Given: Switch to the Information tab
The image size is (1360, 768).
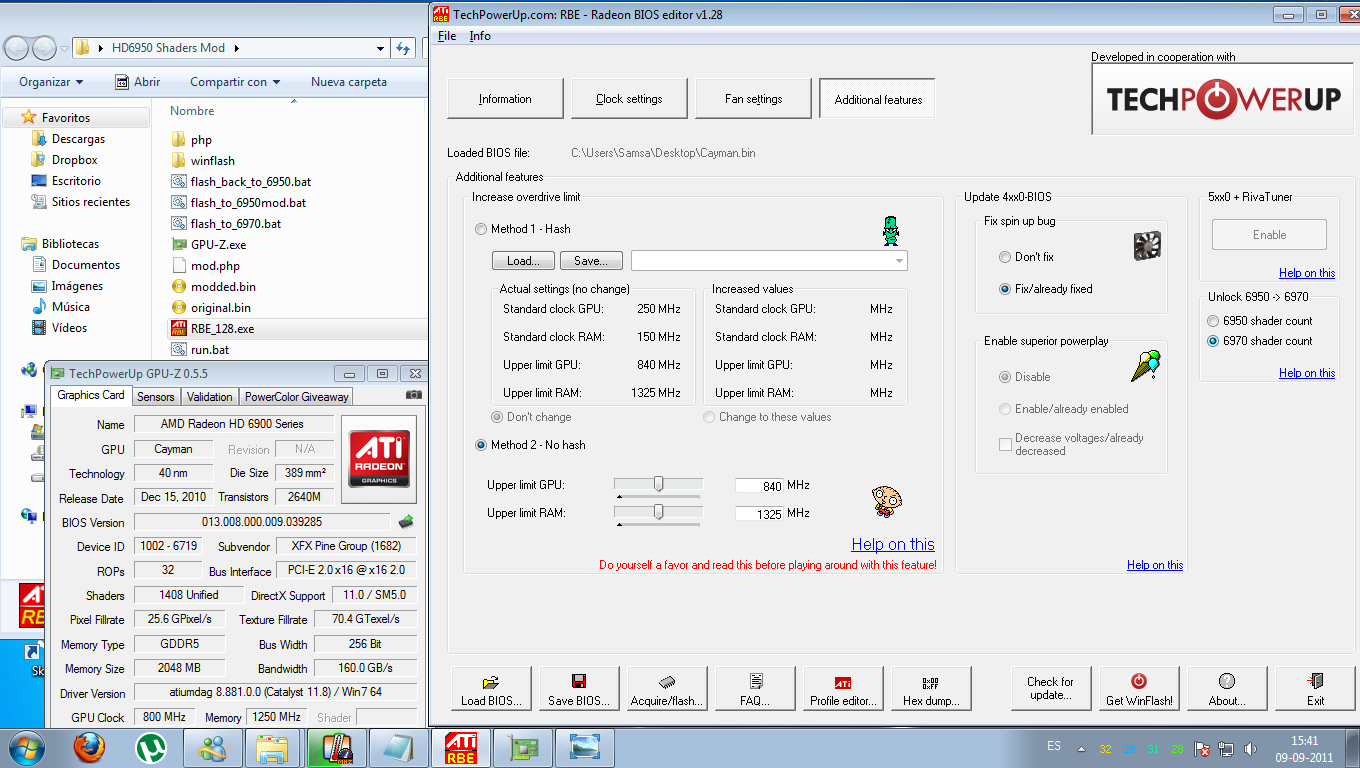Looking at the screenshot, I should 505,99.
